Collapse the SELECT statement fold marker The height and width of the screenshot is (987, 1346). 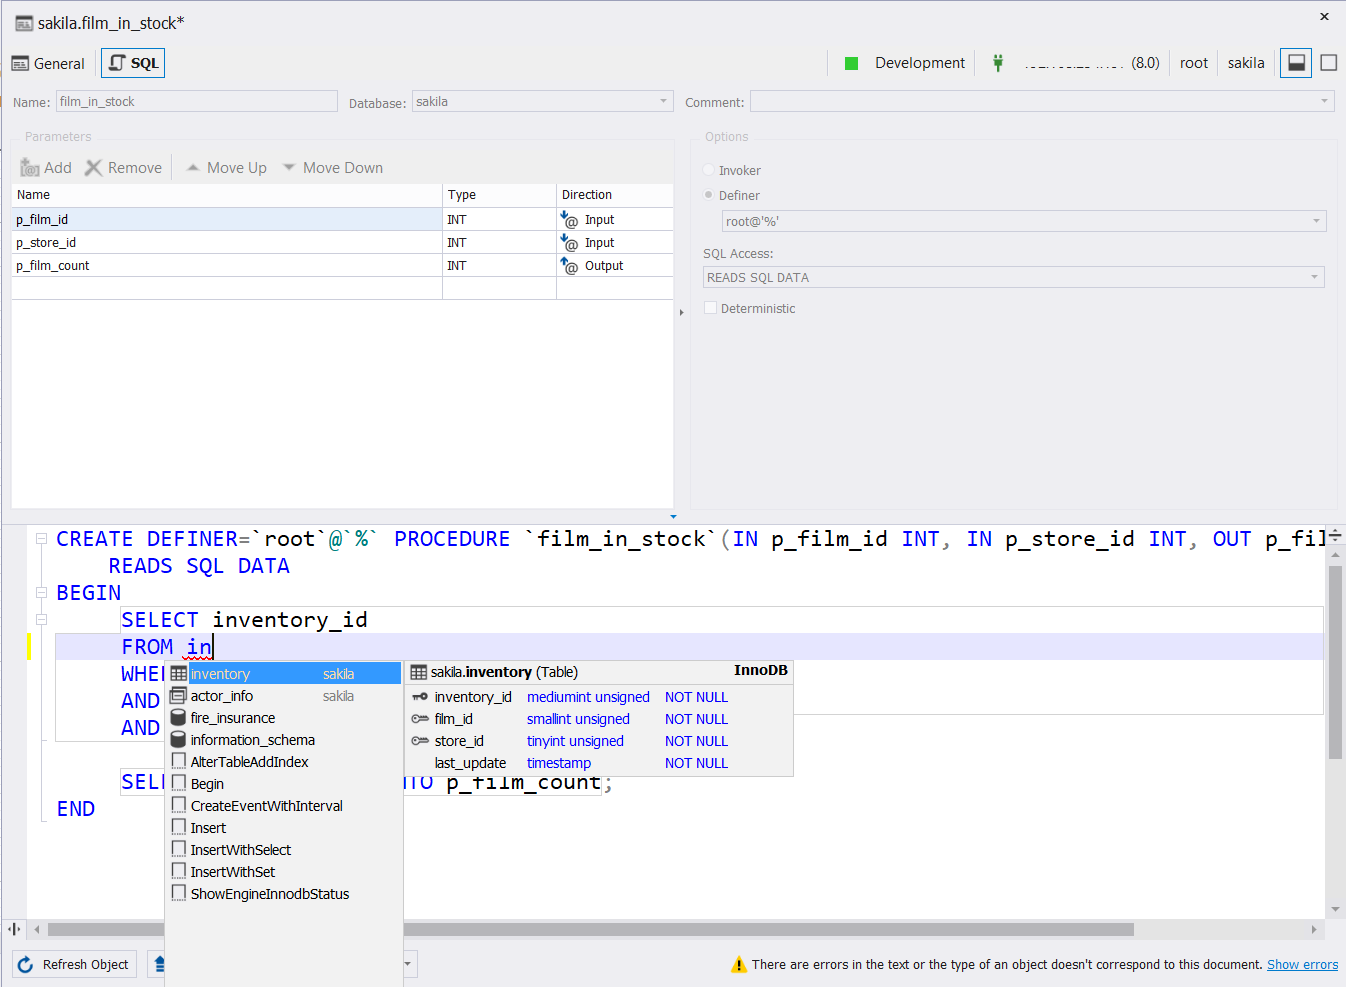[42, 619]
